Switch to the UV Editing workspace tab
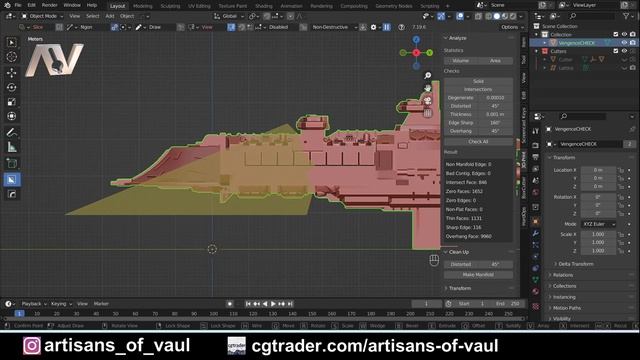Screen dimensions: 640x360 [199, 6]
